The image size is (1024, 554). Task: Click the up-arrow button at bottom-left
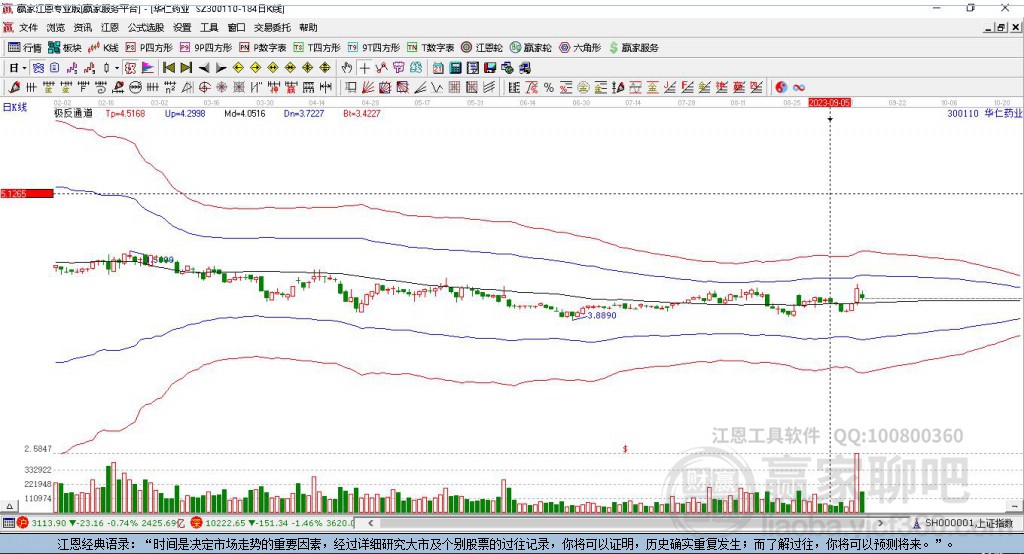pyautogui.click(x=9, y=506)
